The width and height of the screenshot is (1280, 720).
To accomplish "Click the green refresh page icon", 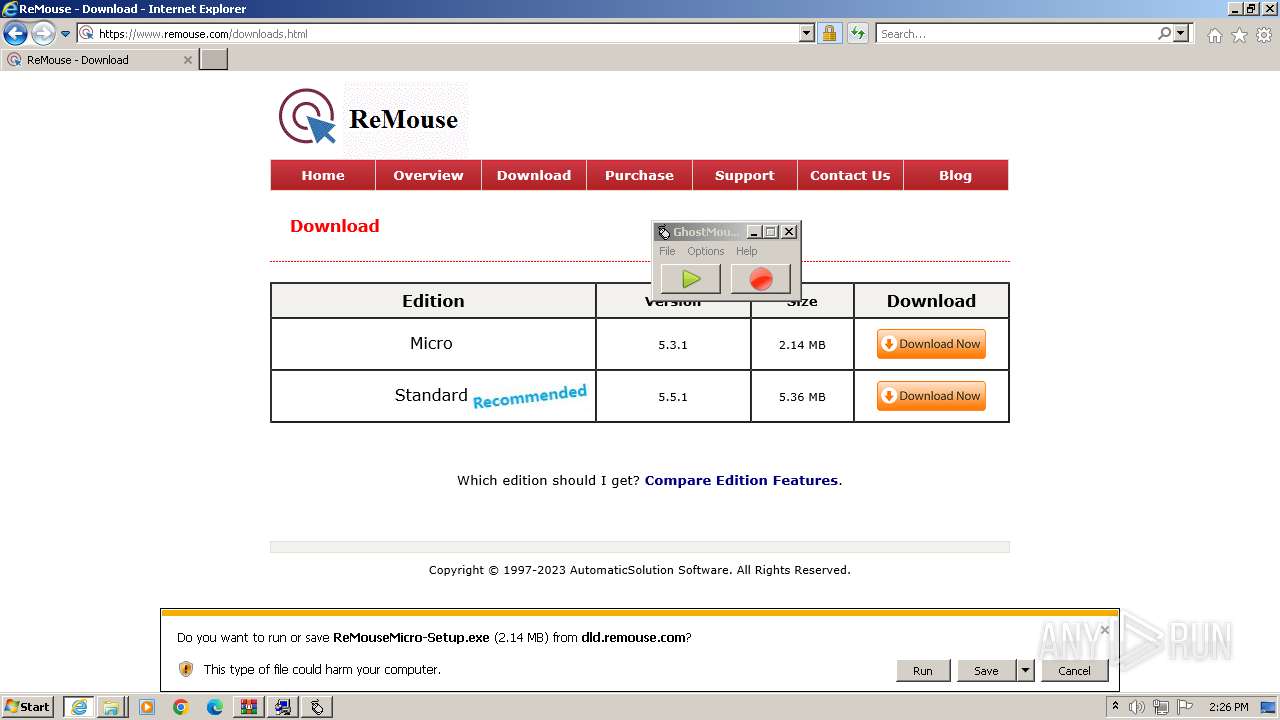I will [x=857, y=33].
